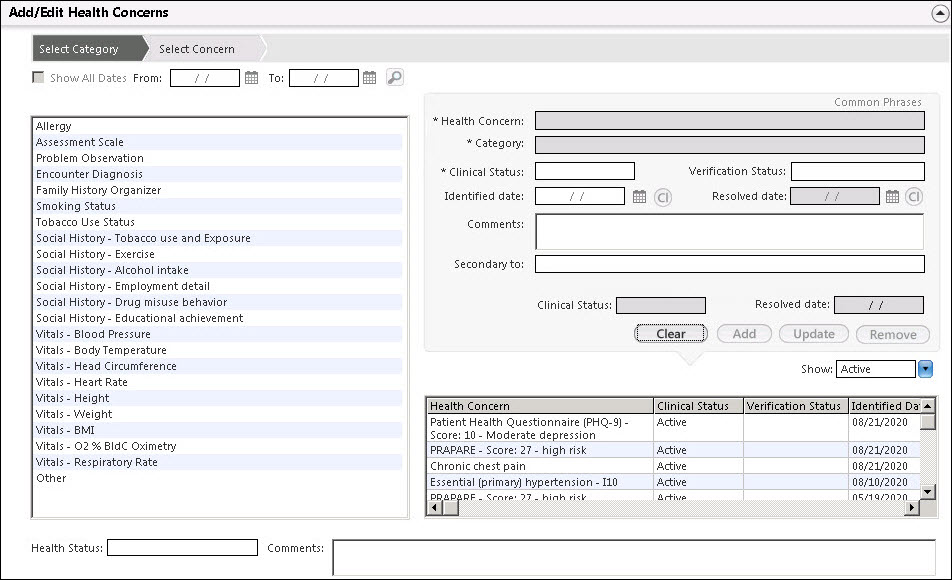952x580 pixels.
Task: Click the Category field
Action: coord(729,145)
